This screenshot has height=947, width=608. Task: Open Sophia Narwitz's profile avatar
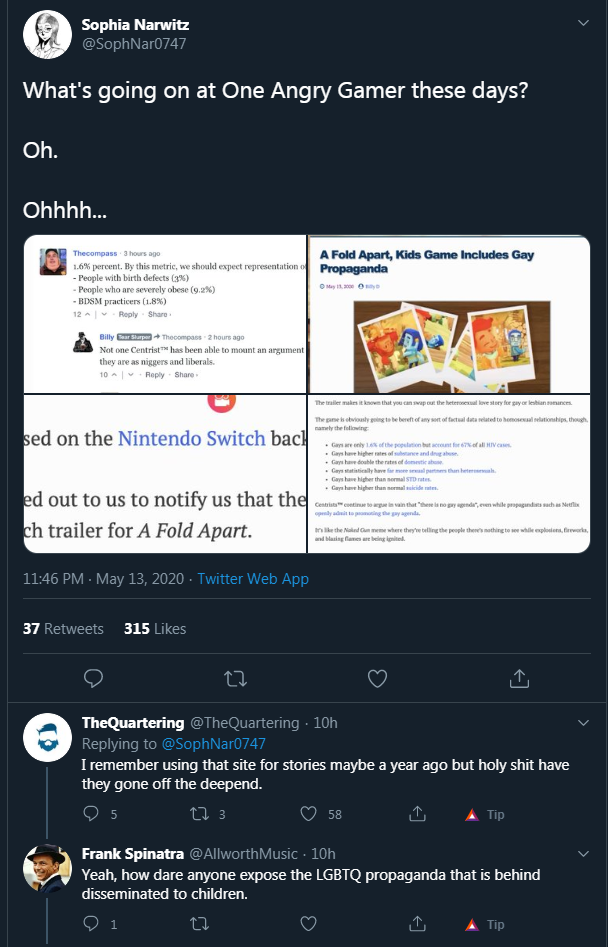tap(47, 34)
